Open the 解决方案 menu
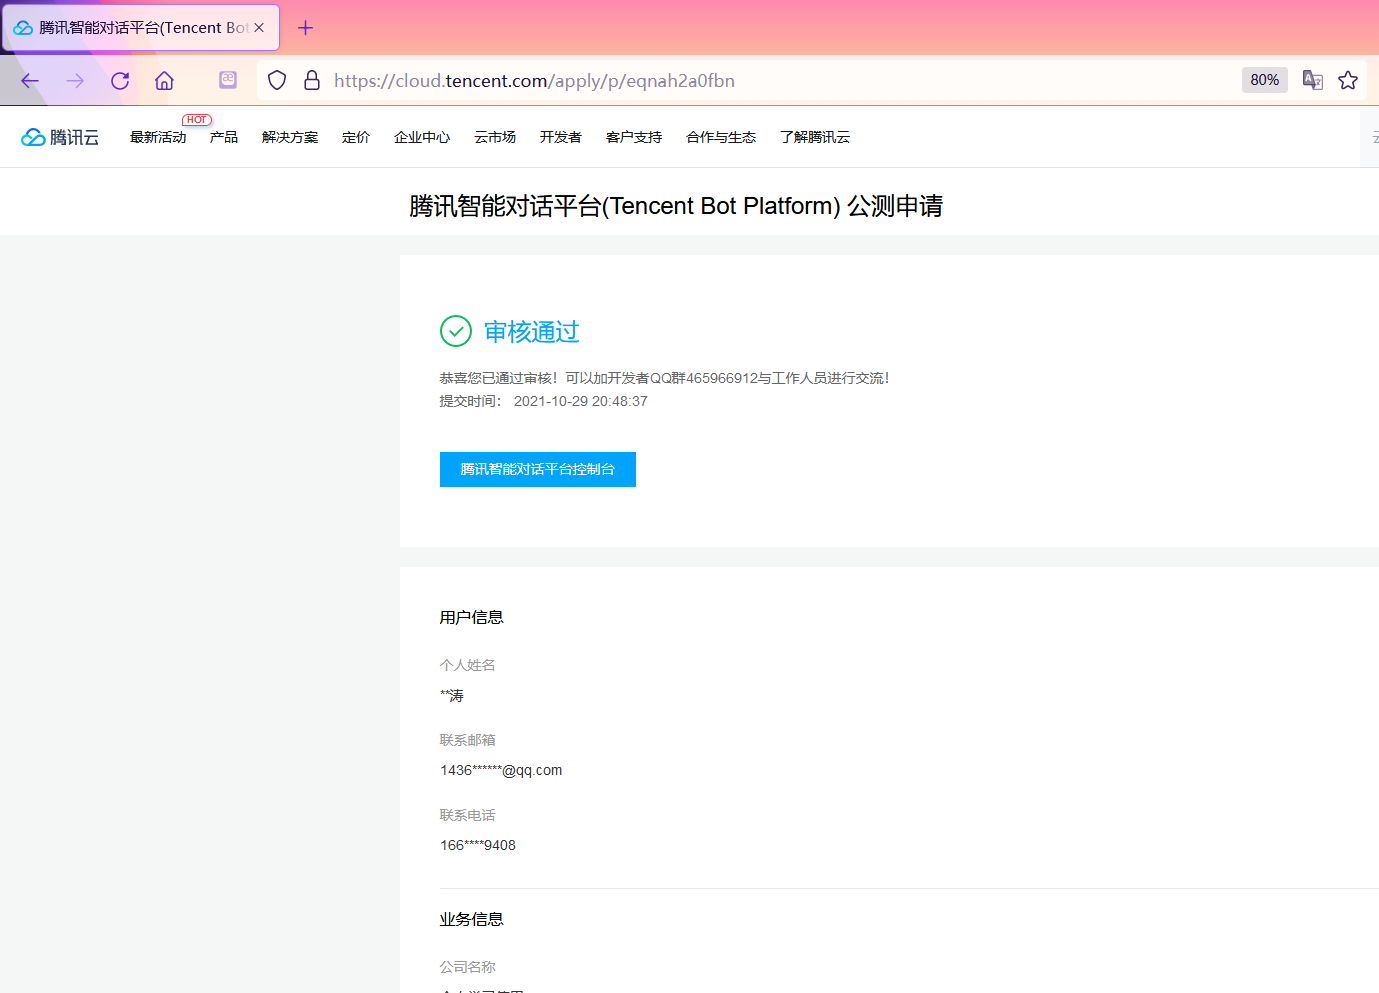This screenshot has width=1379, height=993. [290, 137]
